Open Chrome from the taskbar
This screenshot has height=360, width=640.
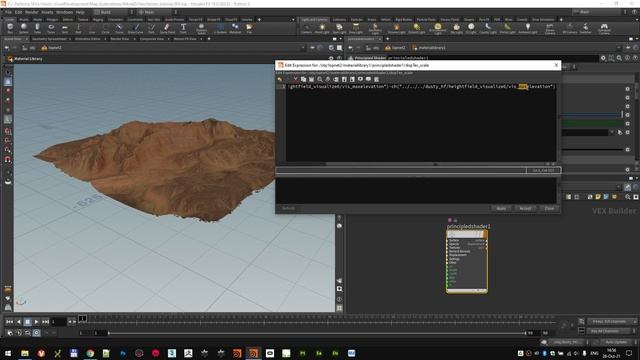click(90, 353)
